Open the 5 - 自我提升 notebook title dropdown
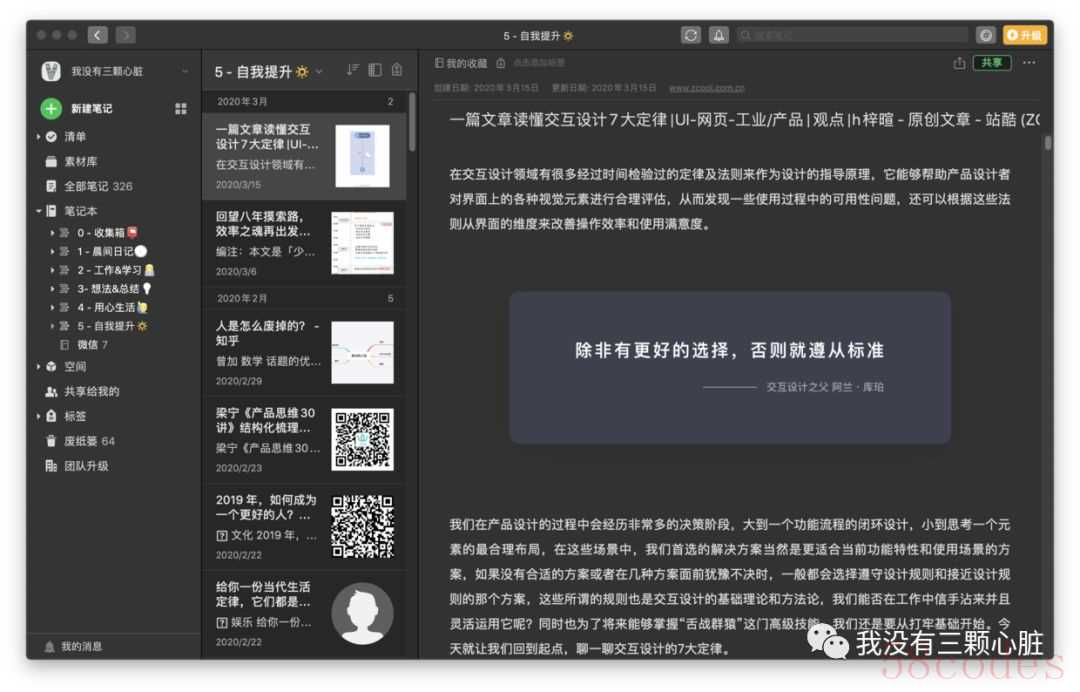 click(320, 71)
